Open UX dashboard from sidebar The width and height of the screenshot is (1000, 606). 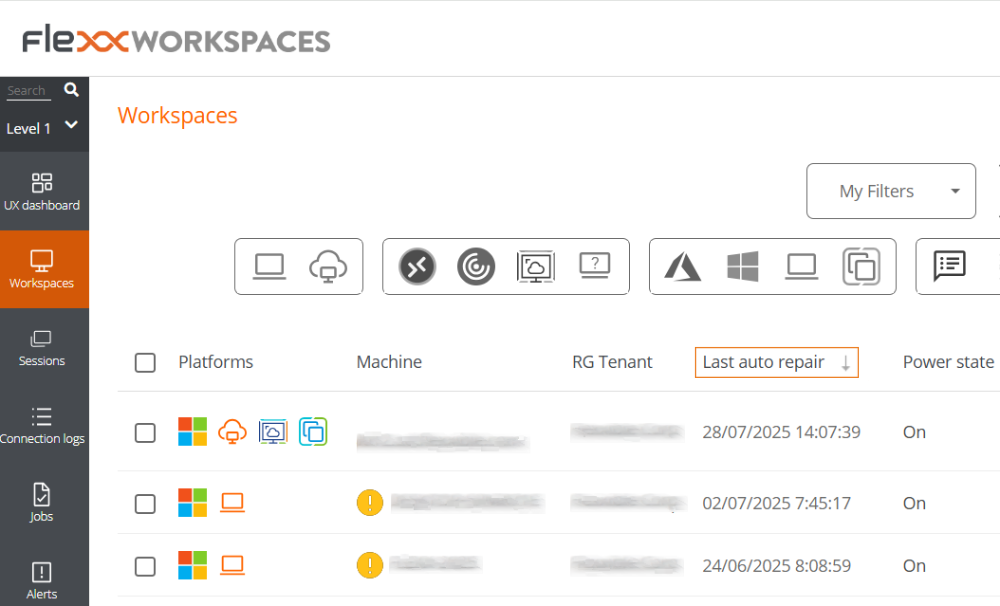click(x=42, y=192)
